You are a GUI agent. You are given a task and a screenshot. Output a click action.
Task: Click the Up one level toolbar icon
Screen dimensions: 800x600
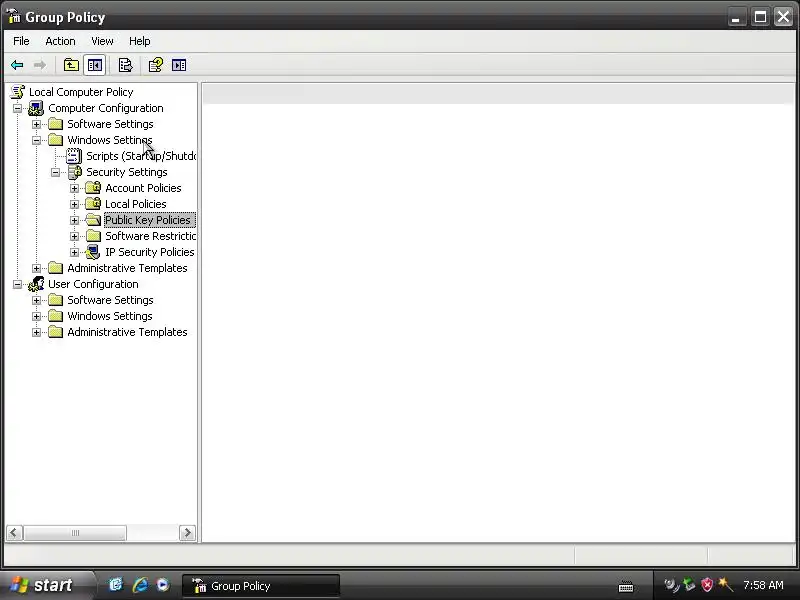(71, 65)
